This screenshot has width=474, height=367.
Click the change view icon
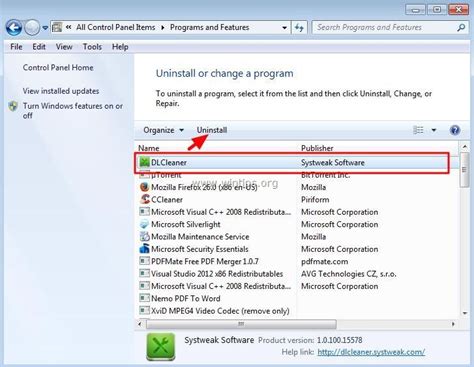pos(418,130)
